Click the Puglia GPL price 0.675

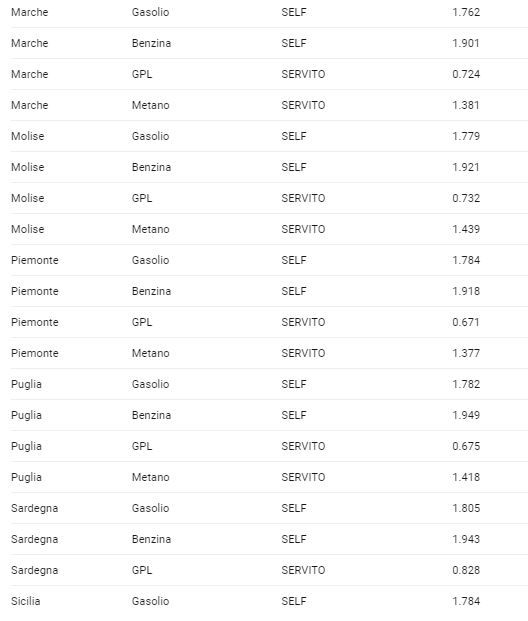pos(466,446)
